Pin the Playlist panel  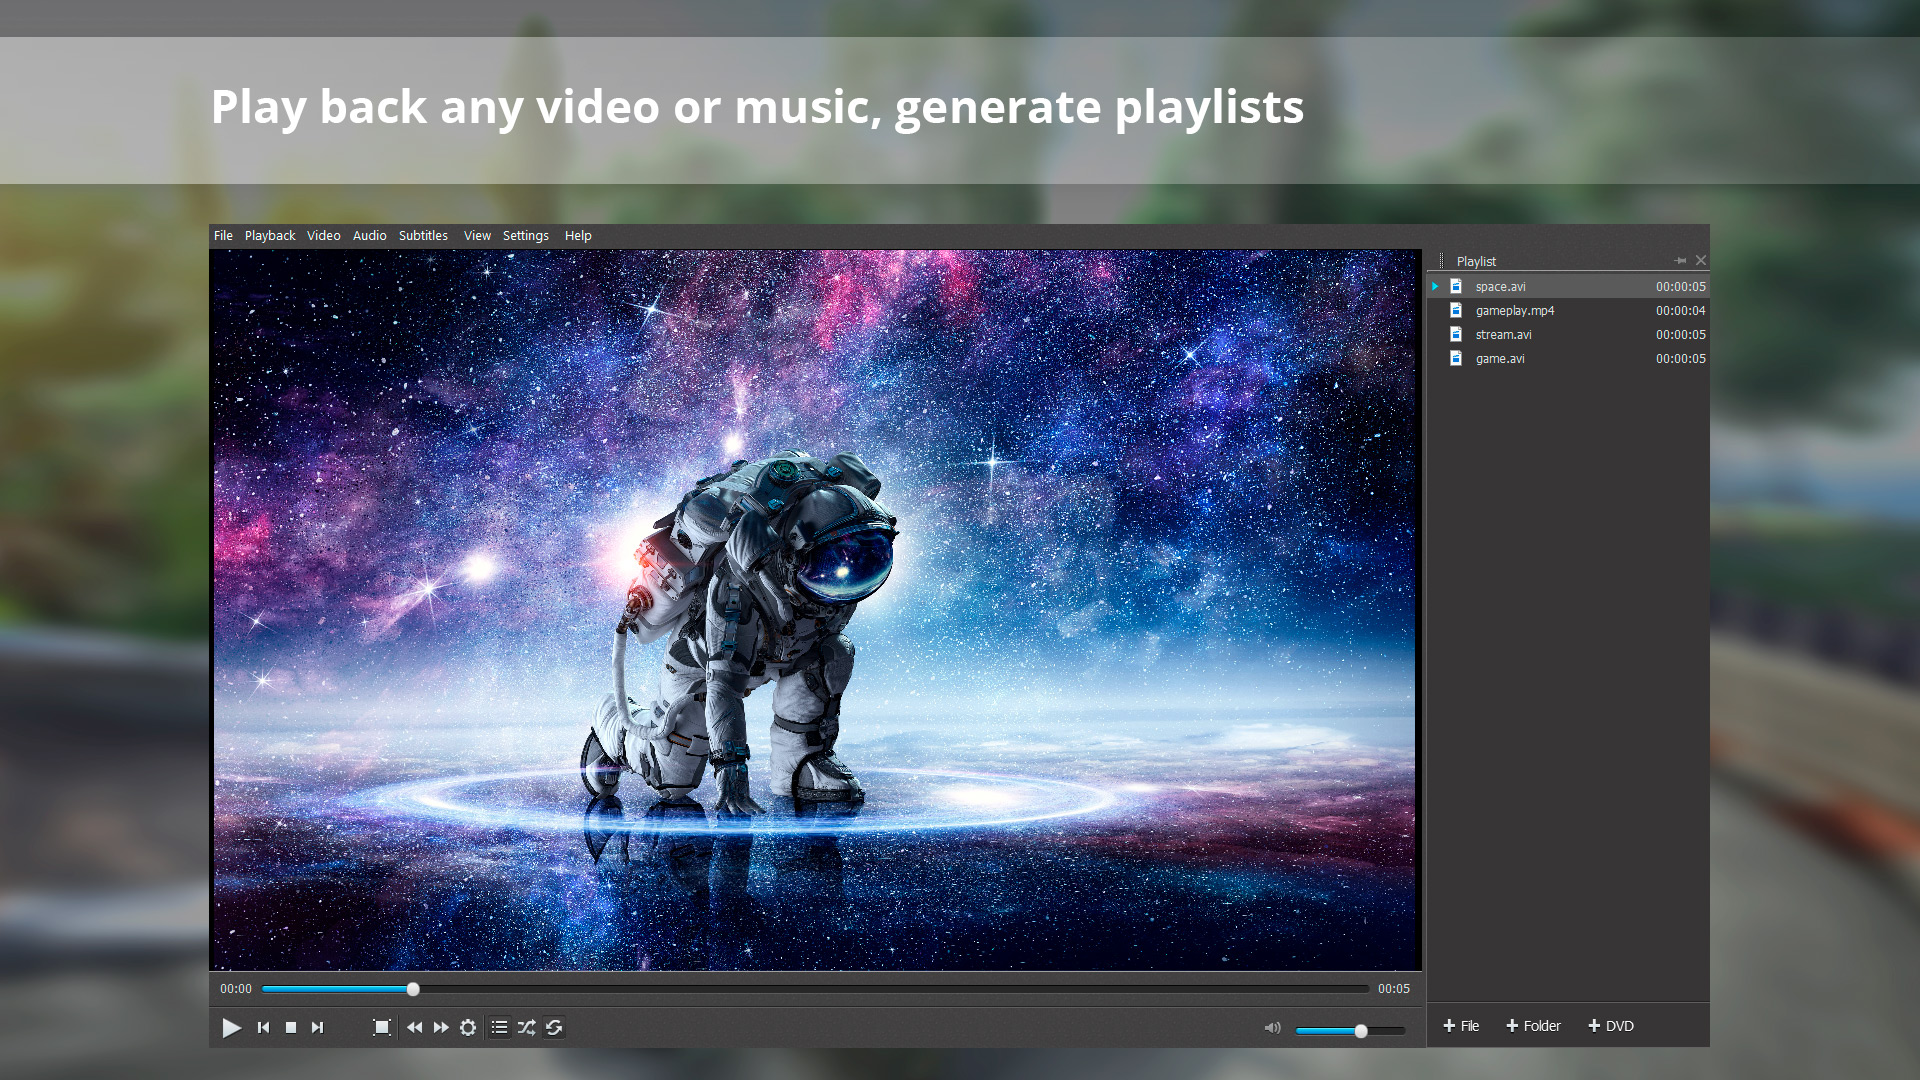[1681, 260]
